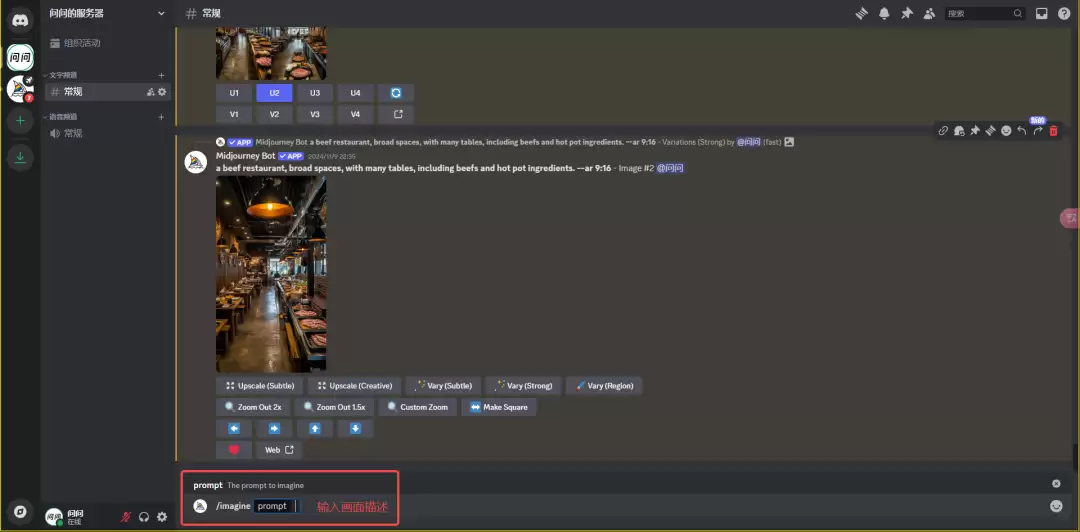Viewport: 1080px width, 532px height.
Task: Toggle deafen headphones in the user panel
Action: (x=144, y=517)
